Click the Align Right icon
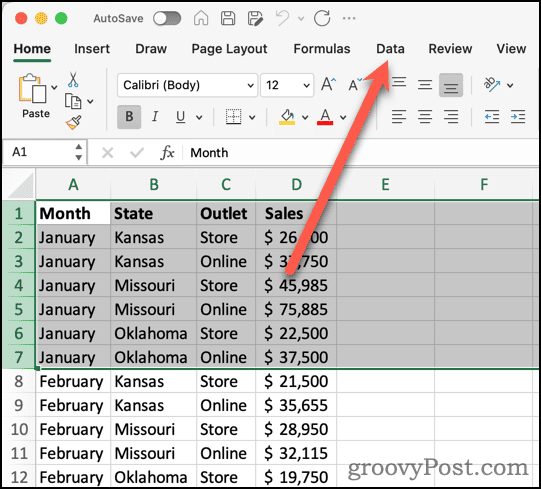 click(x=451, y=117)
